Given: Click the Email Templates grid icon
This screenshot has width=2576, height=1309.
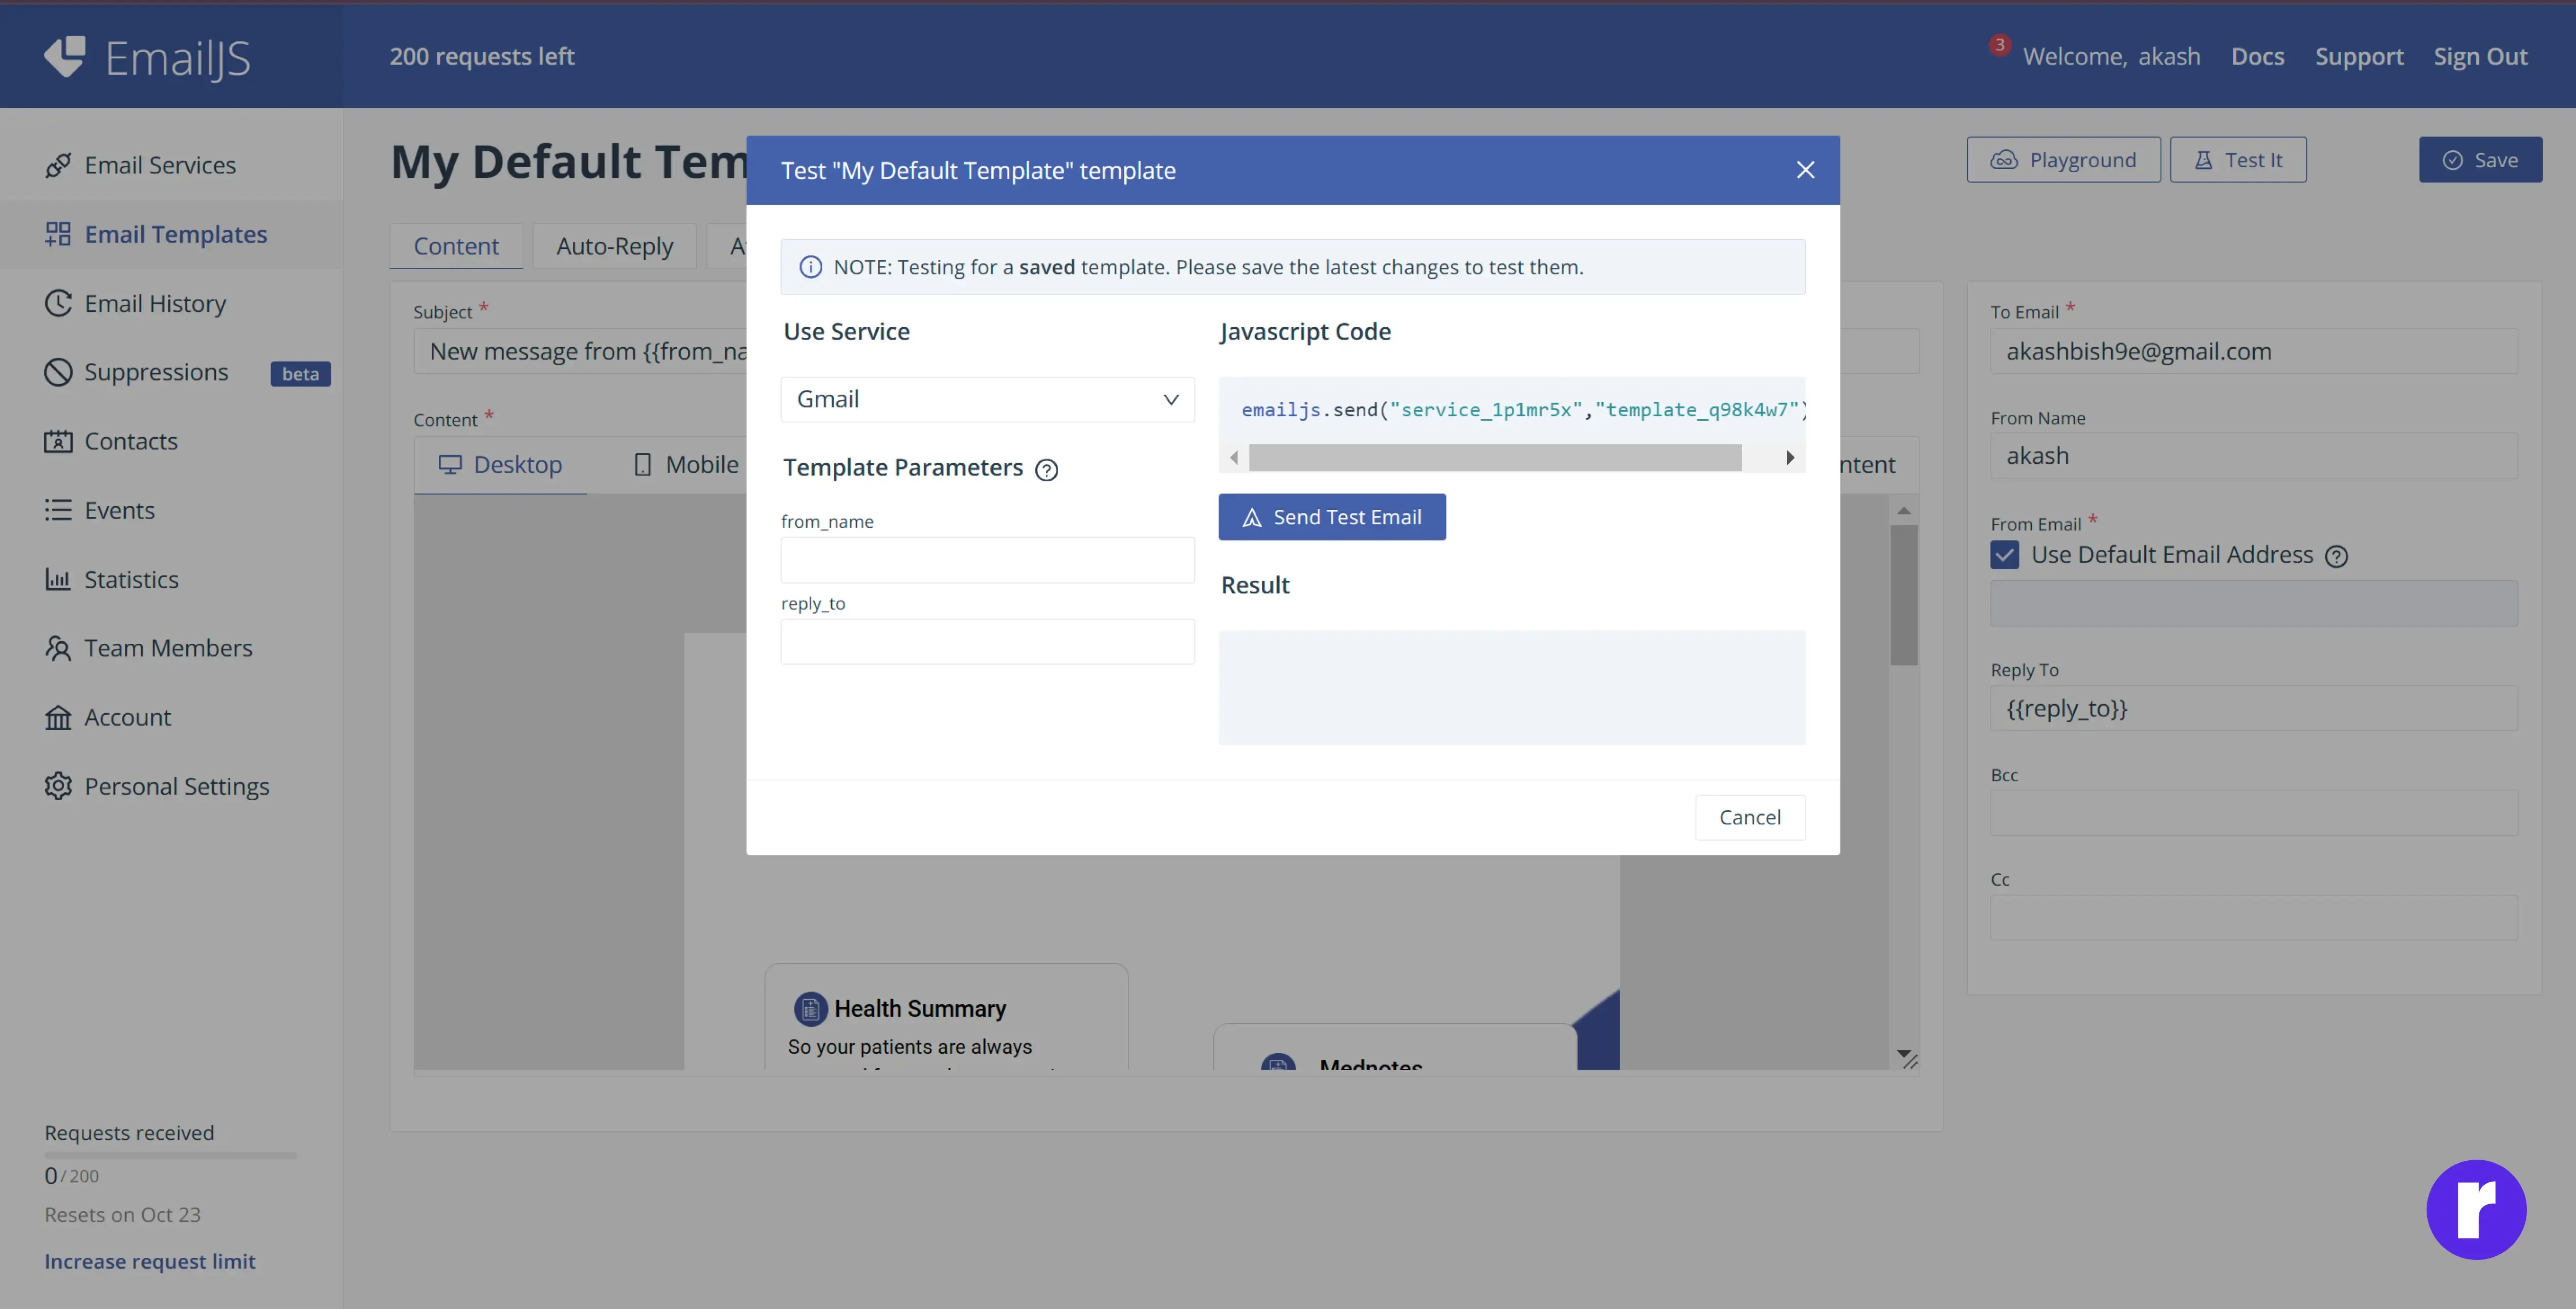Looking at the screenshot, I should pyautogui.click(x=58, y=234).
